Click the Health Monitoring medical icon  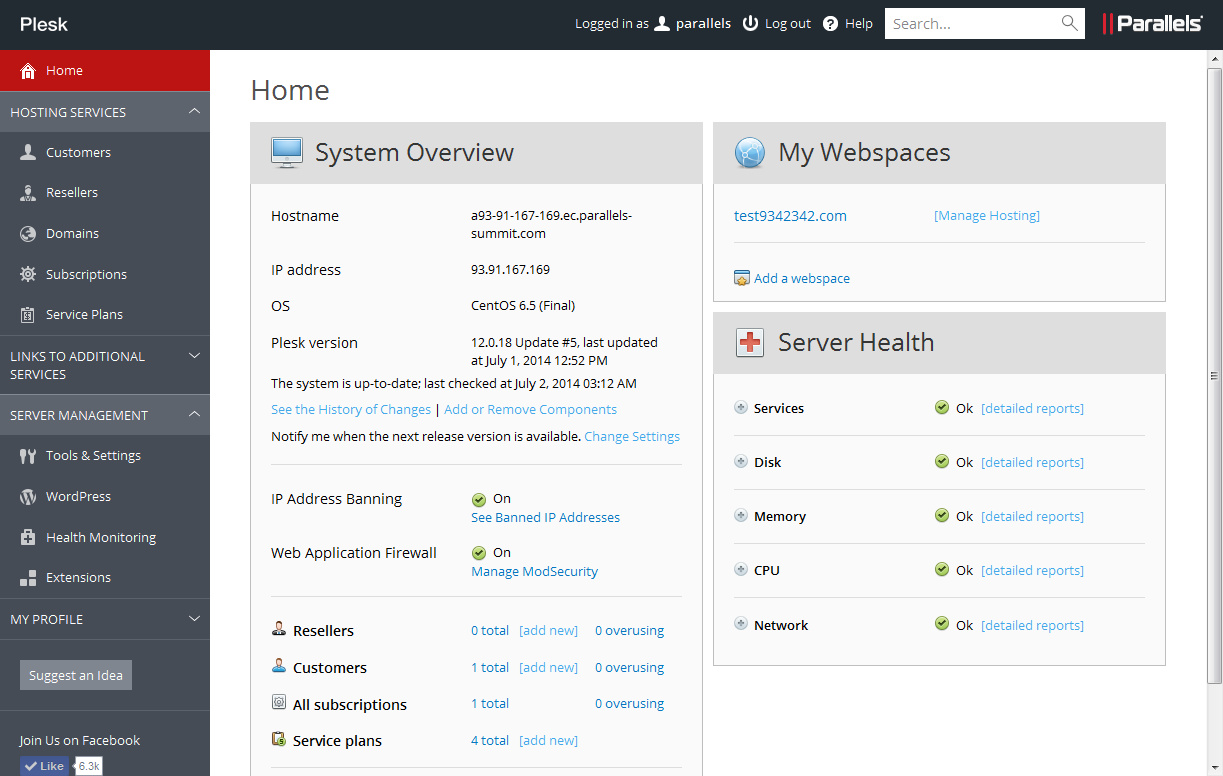[28, 537]
